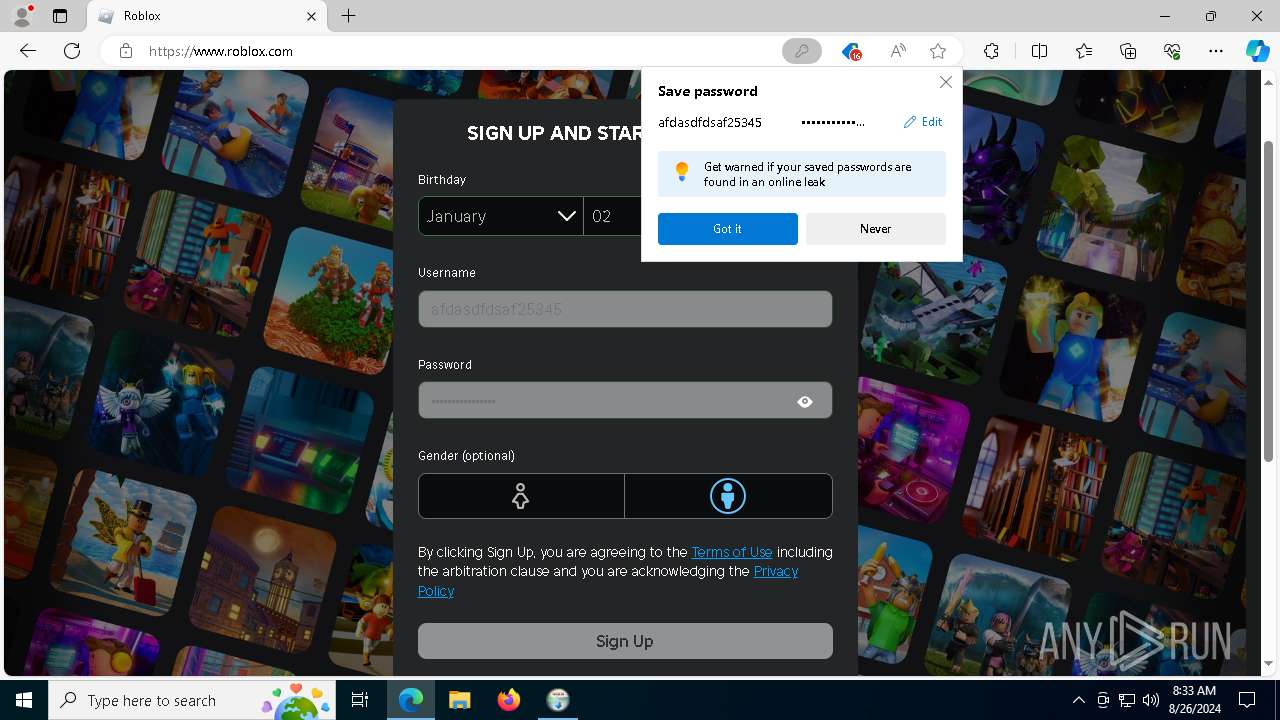This screenshot has height=720, width=1280.
Task: Edit the saved password credentials
Action: pyautogui.click(x=923, y=122)
